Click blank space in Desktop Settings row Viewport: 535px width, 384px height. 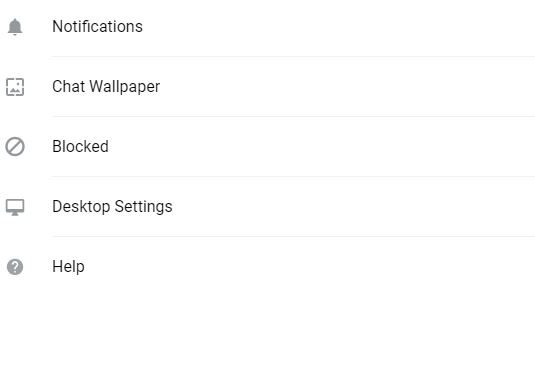[x=355, y=207]
